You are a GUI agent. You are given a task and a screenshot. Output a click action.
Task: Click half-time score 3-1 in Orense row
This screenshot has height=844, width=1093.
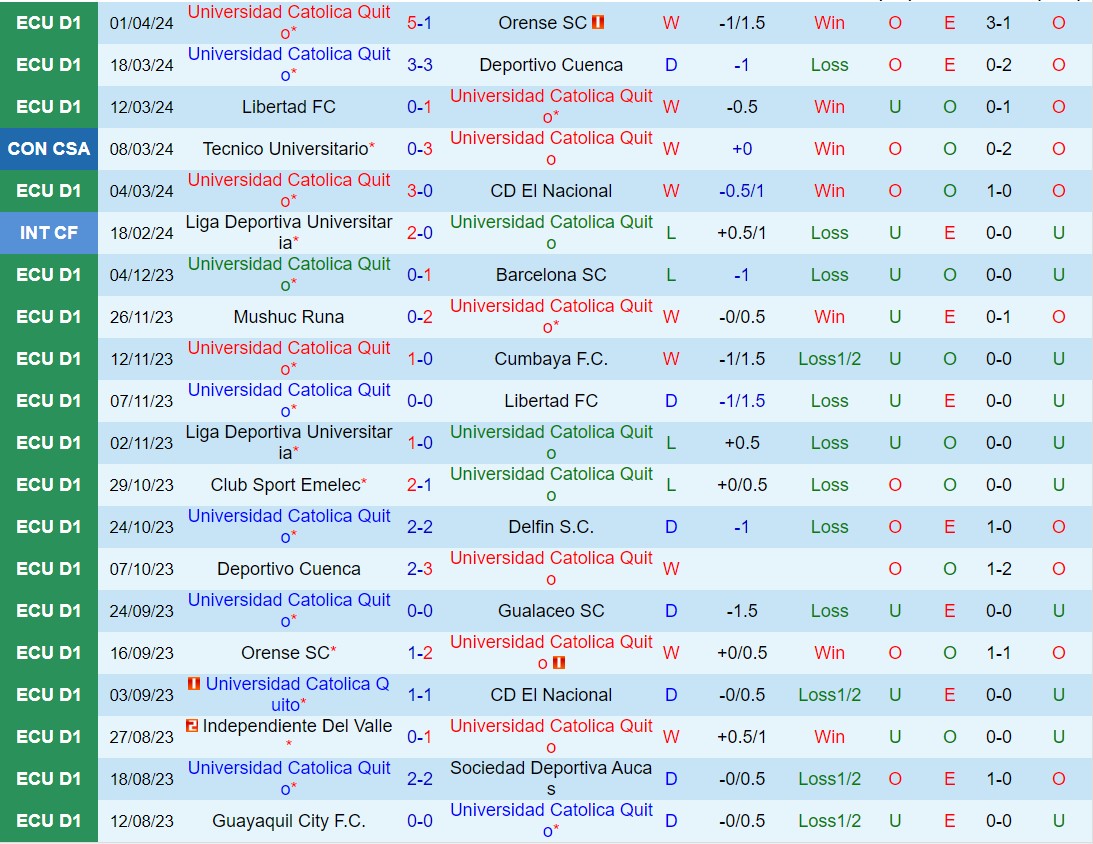coord(998,23)
